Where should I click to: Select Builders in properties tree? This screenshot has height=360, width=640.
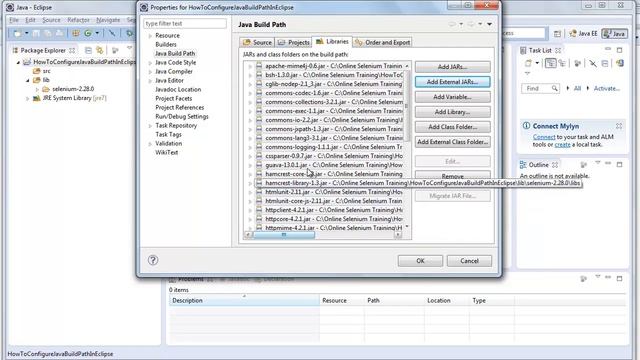pyautogui.click(x=166, y=44)
